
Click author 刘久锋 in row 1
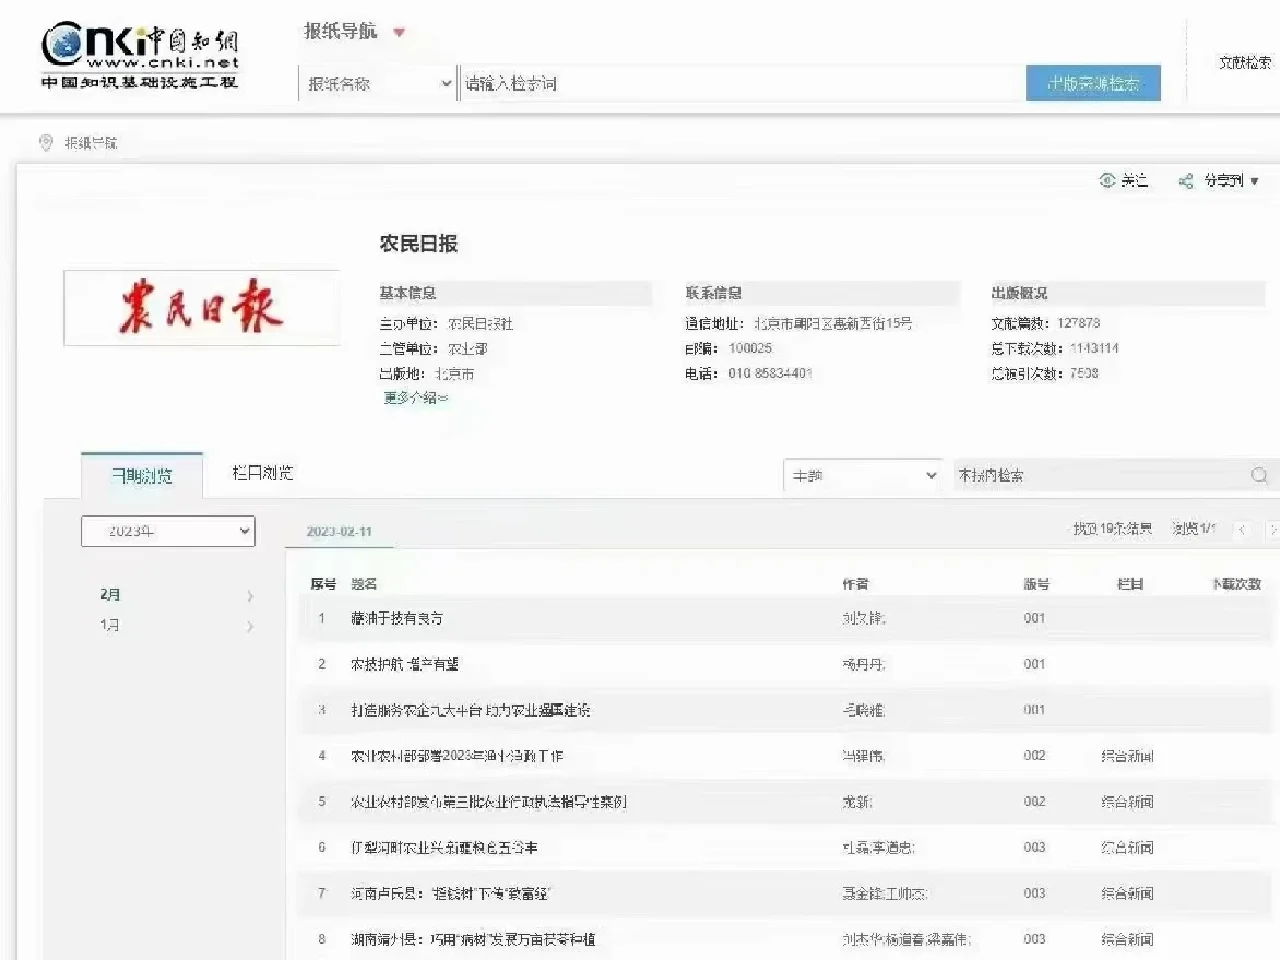[864, 618]
